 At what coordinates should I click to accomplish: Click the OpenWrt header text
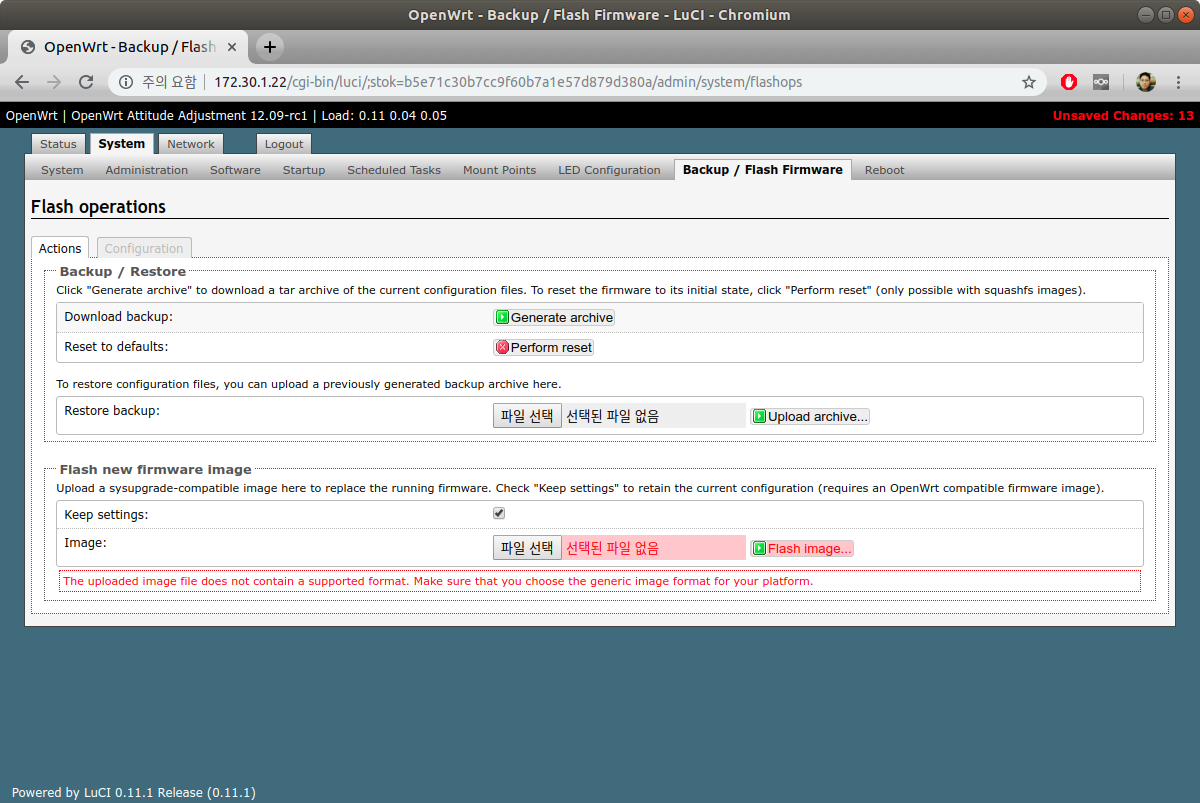tap(32, 116)
